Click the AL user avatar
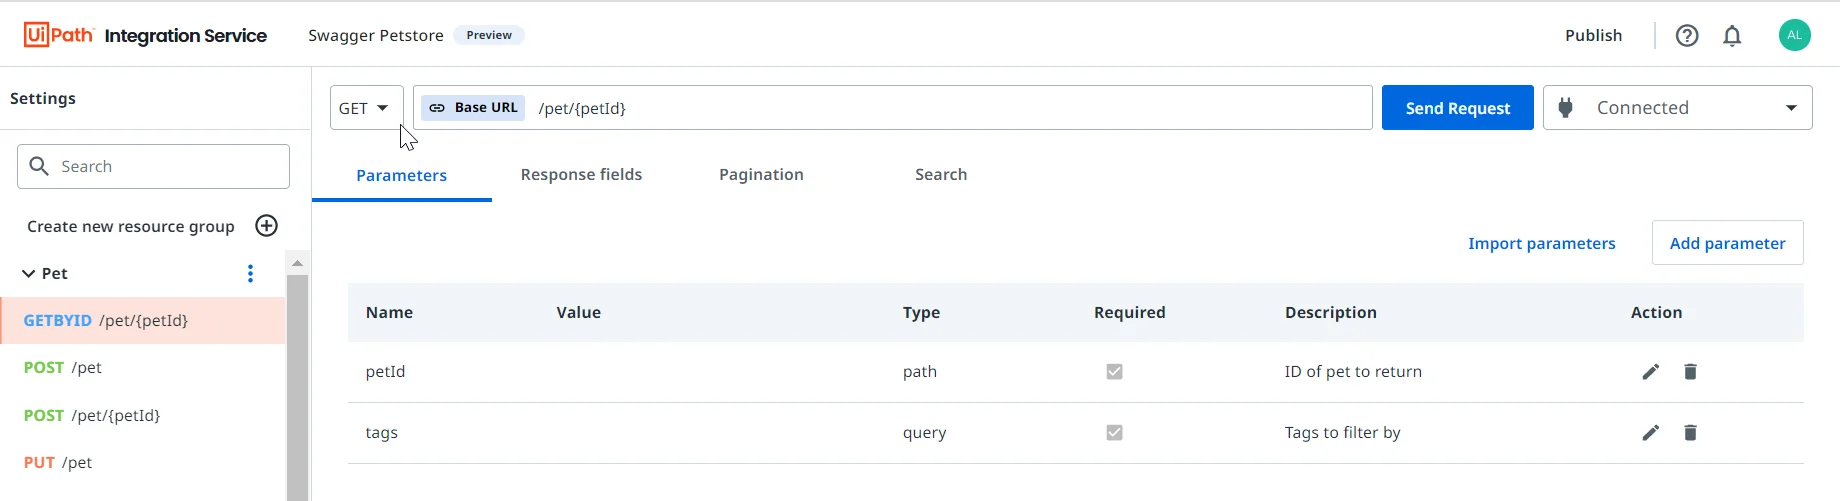This screenshot has height=501, width=1840. click(1794, 35)
